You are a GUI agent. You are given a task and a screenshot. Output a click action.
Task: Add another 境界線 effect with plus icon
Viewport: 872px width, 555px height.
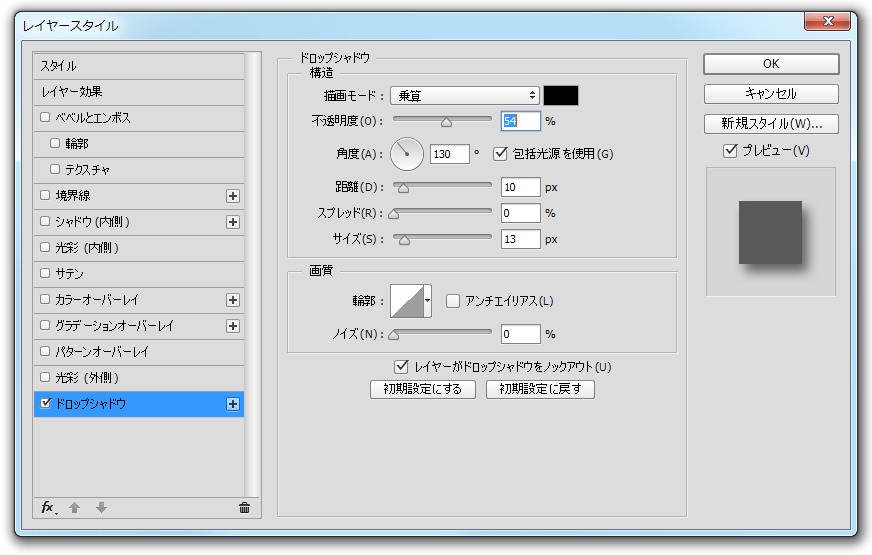click(x=233, y=196)
